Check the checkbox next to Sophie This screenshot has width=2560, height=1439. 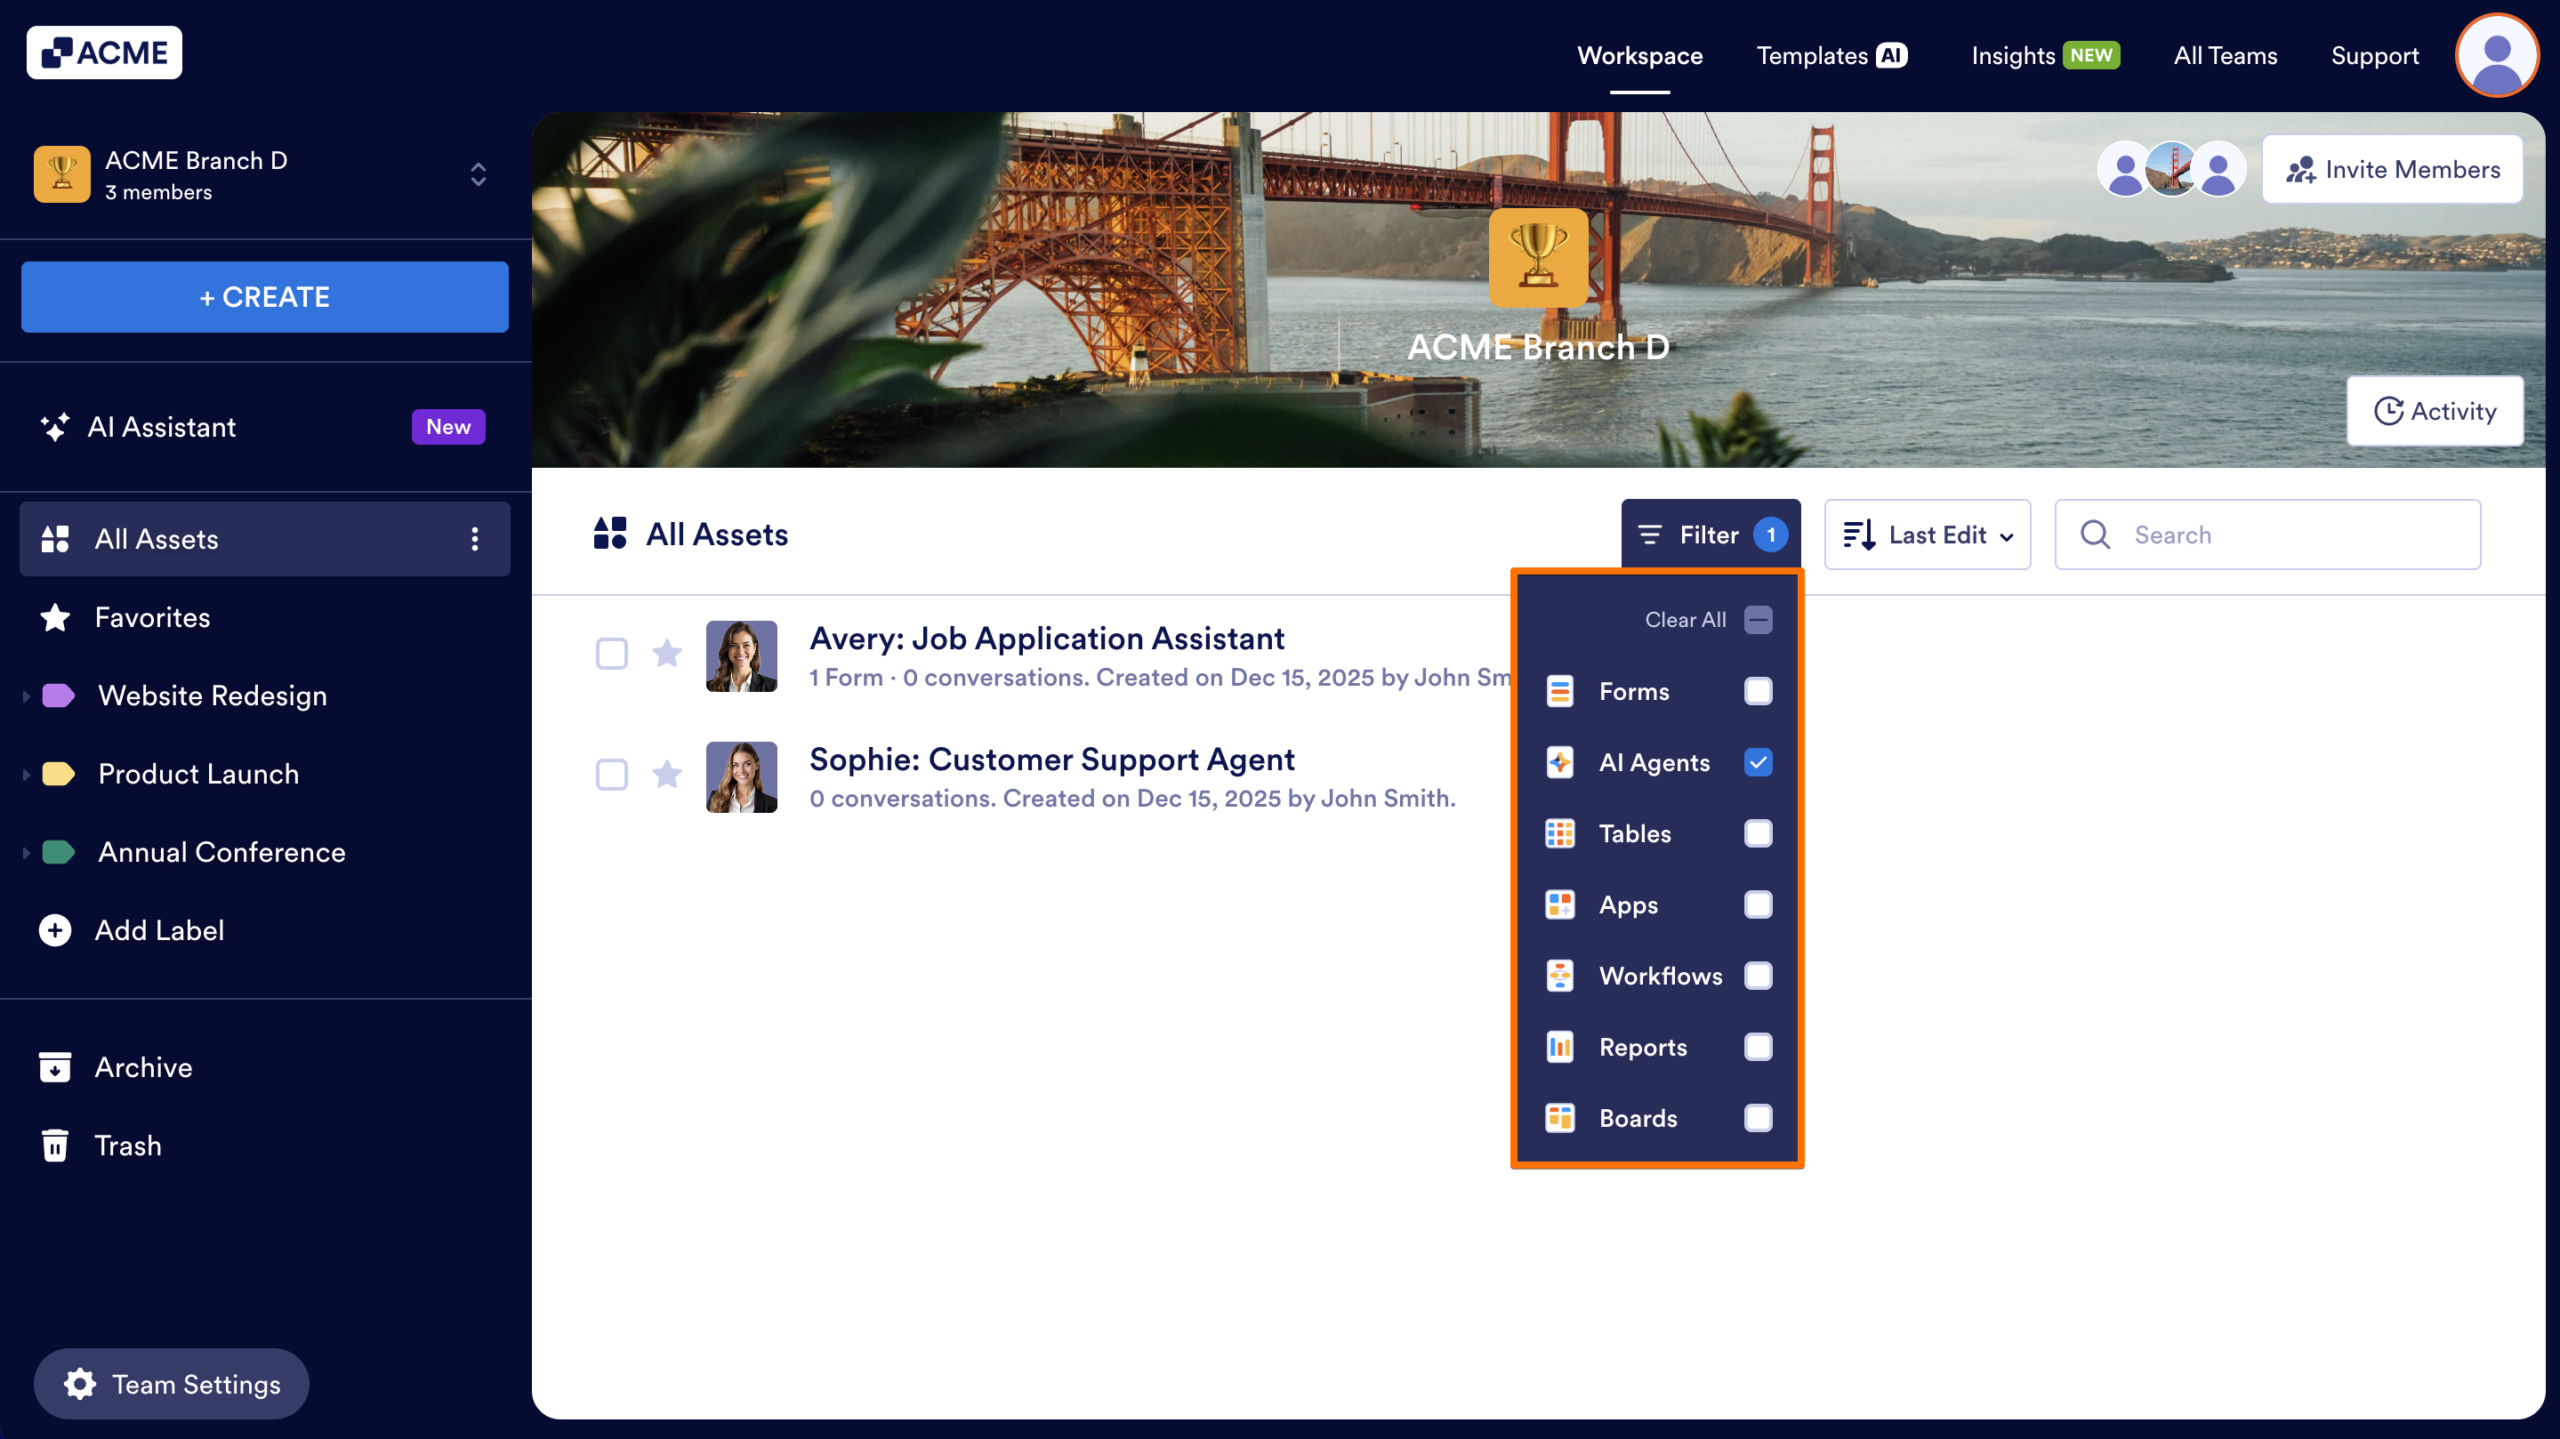coord(611,775)
